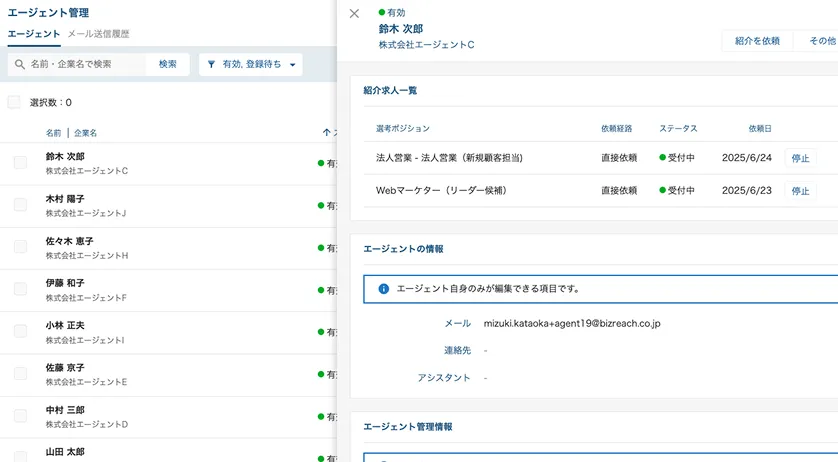Viewport: 838px width, 462px height.
Task: Click the search magnifier icon
Action: pyautogui.click(x=20, y=64)
